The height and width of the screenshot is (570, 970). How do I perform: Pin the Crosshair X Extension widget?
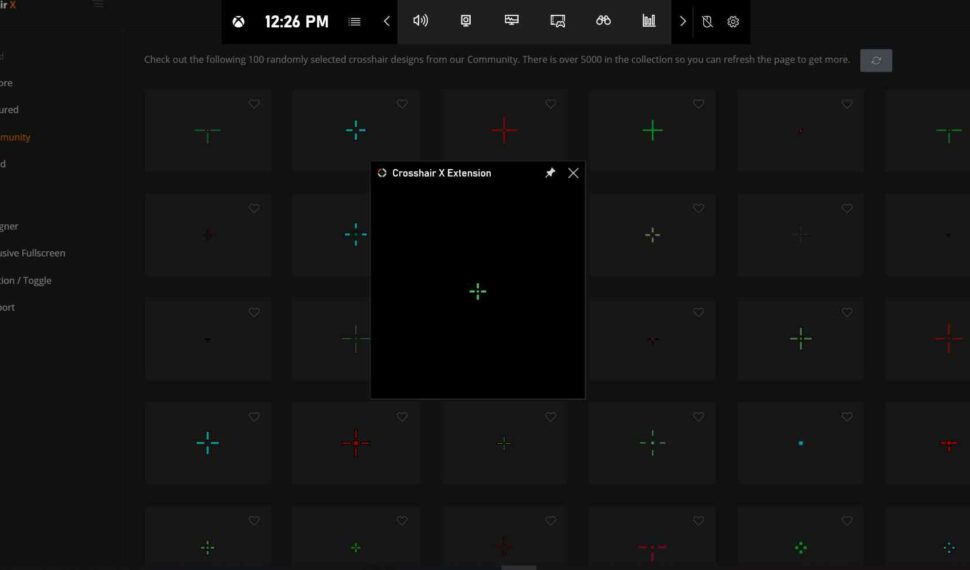(x=549, y=173)
